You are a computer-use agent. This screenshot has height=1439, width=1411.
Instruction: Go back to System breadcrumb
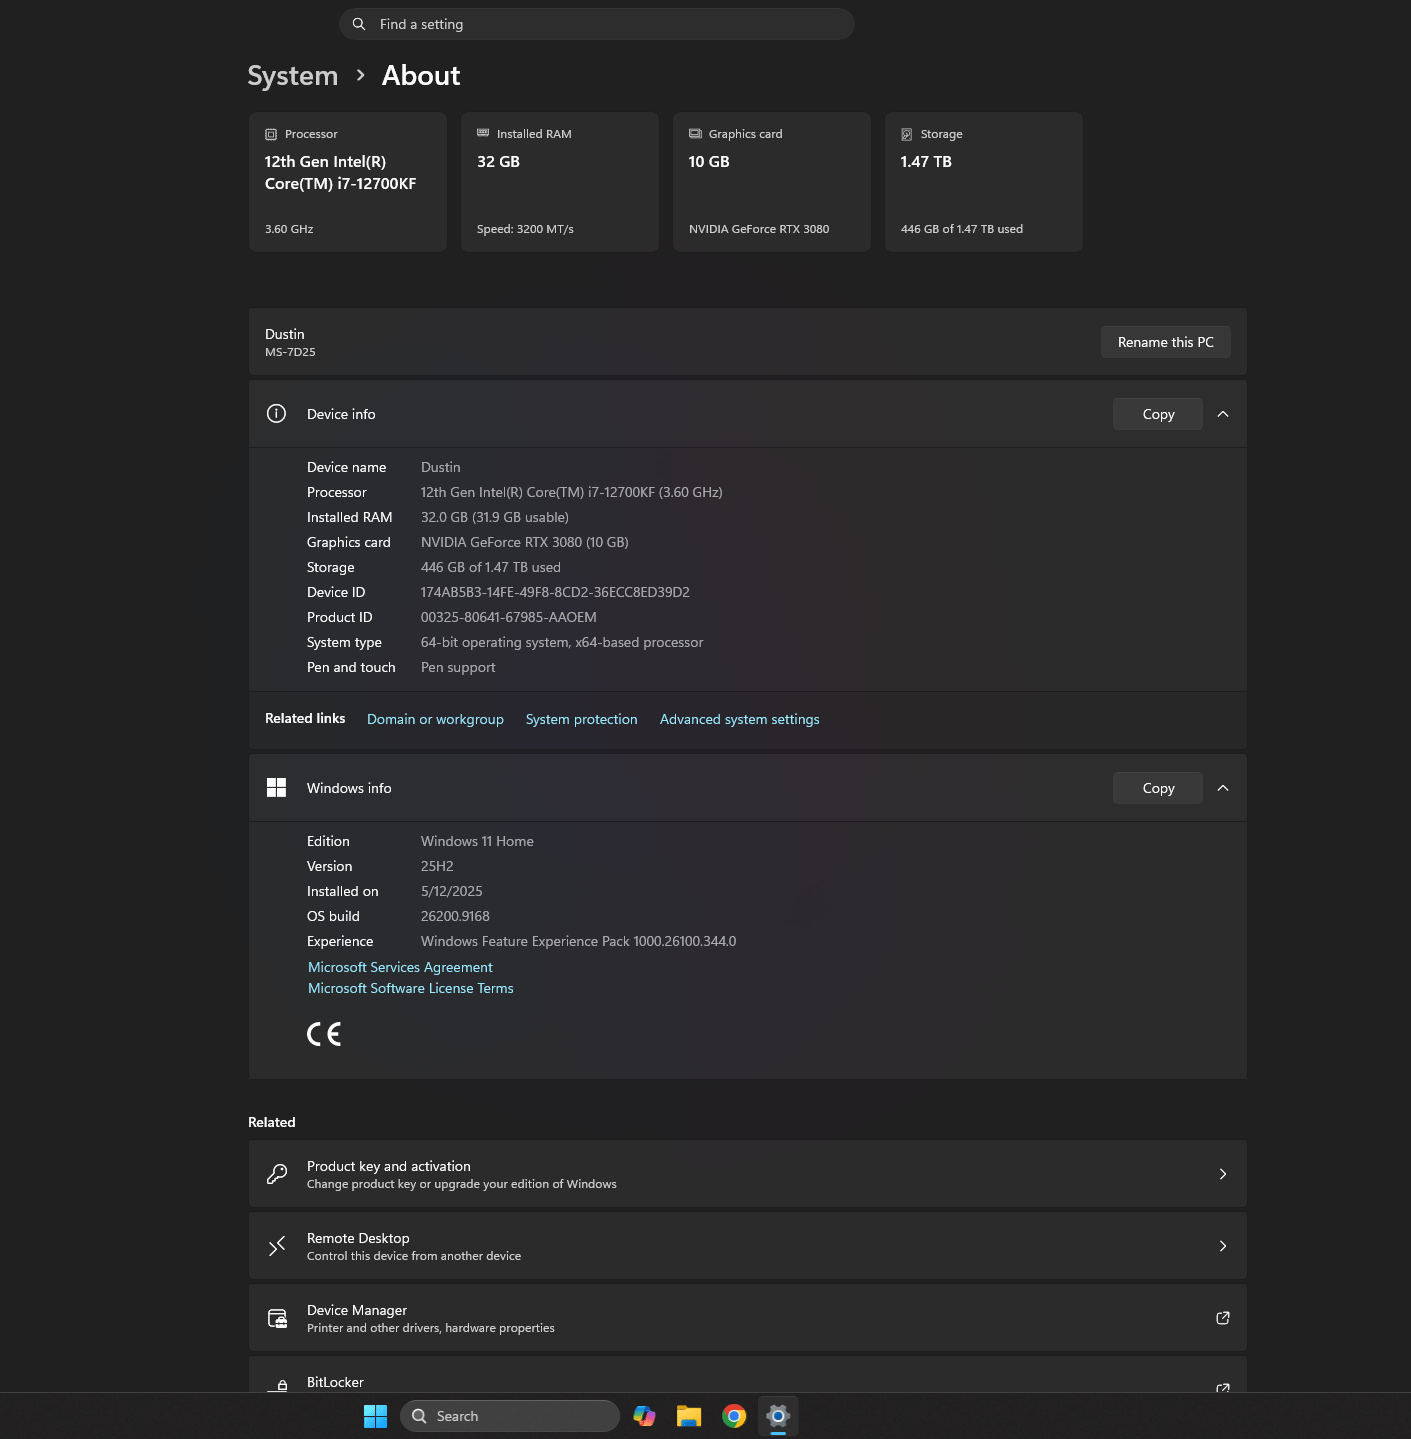coord(293,76)
